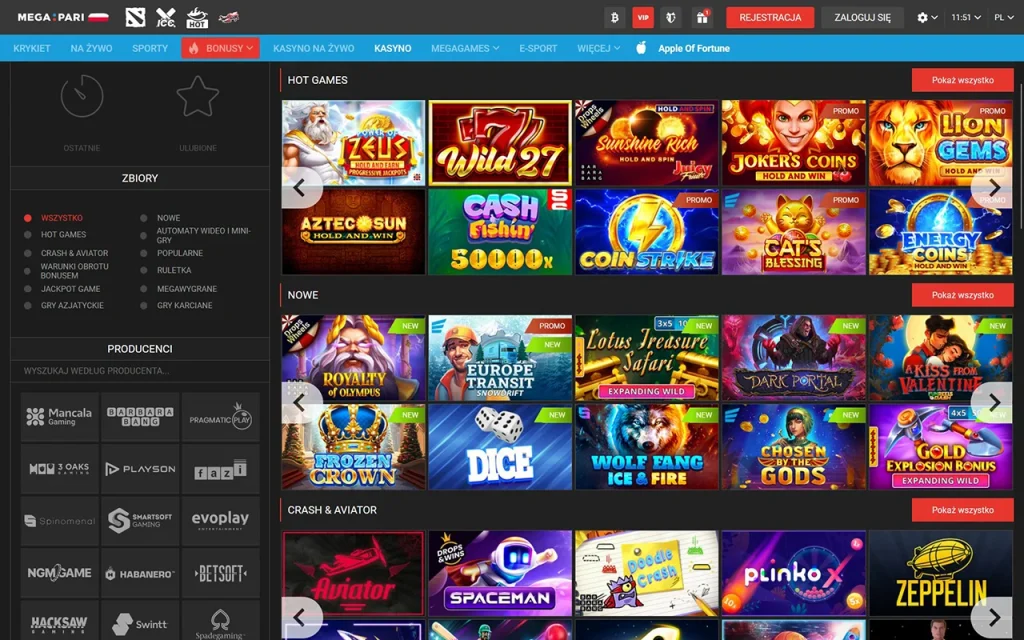Open the settings gear dropdown
The image size is (1024, 640).
click(927, 18)
